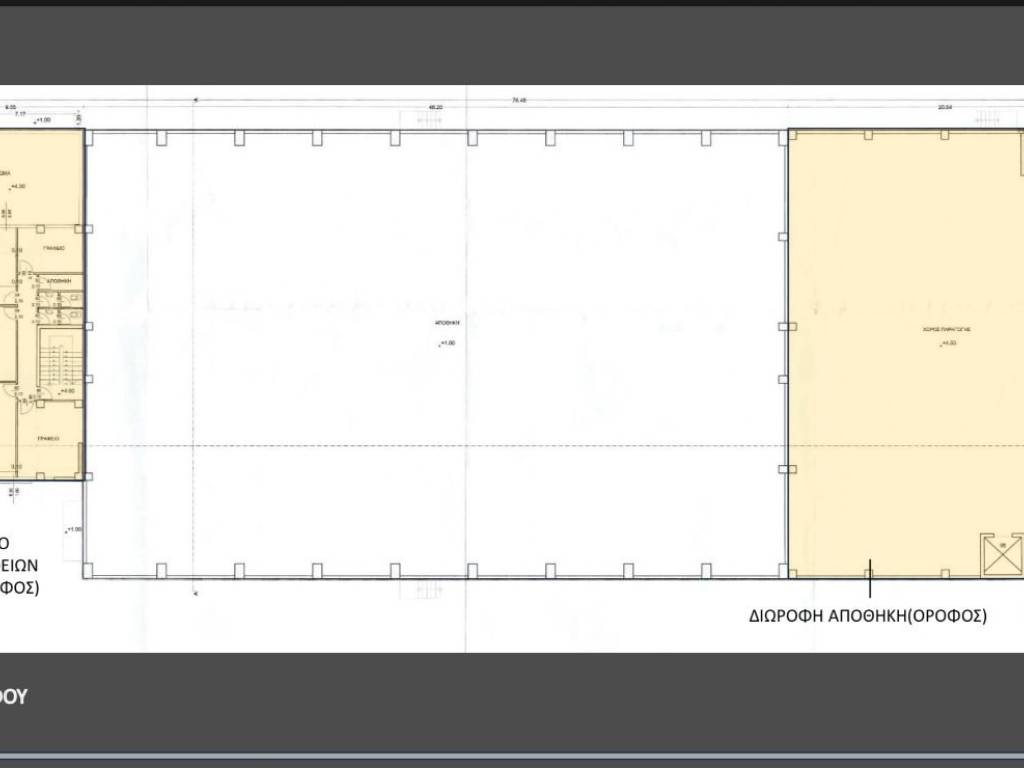Click the +4.30 elevation marker in top-left room
The image size is (1024, 768).
[x=19, y=186]
